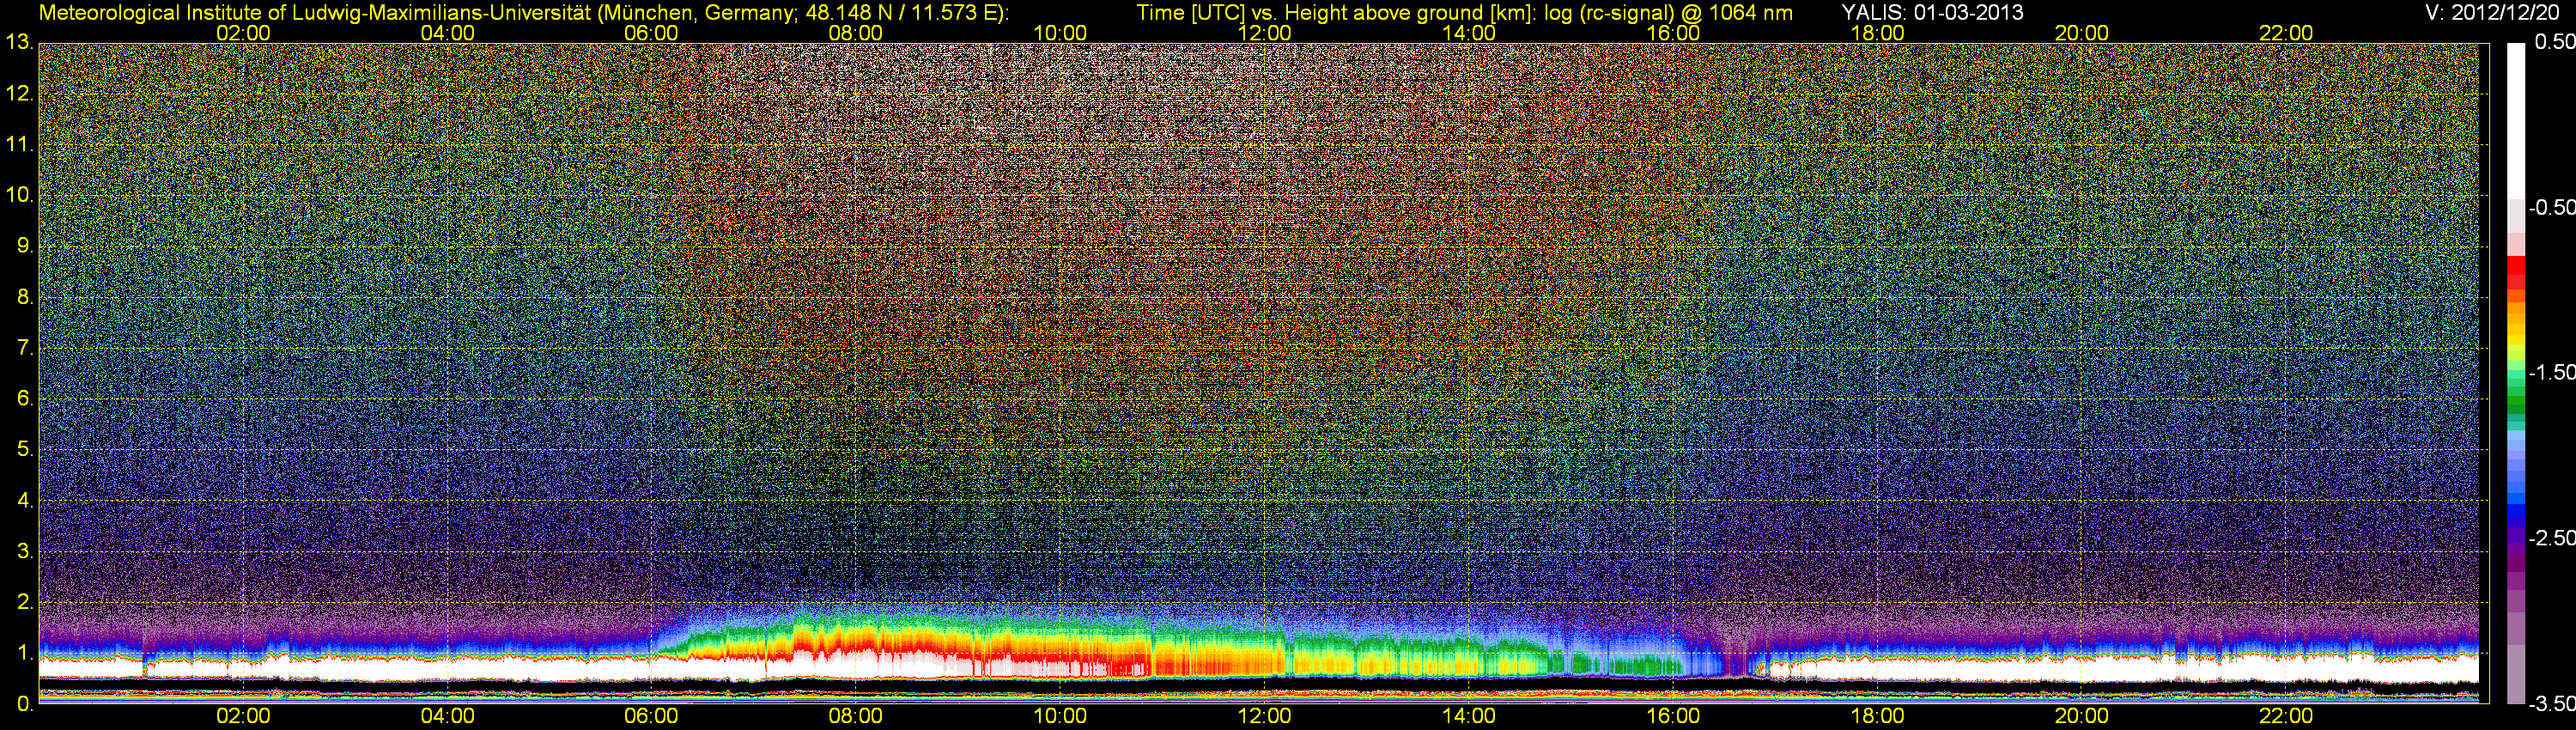Click the 02:00 label on the bottom time axis

243,716
